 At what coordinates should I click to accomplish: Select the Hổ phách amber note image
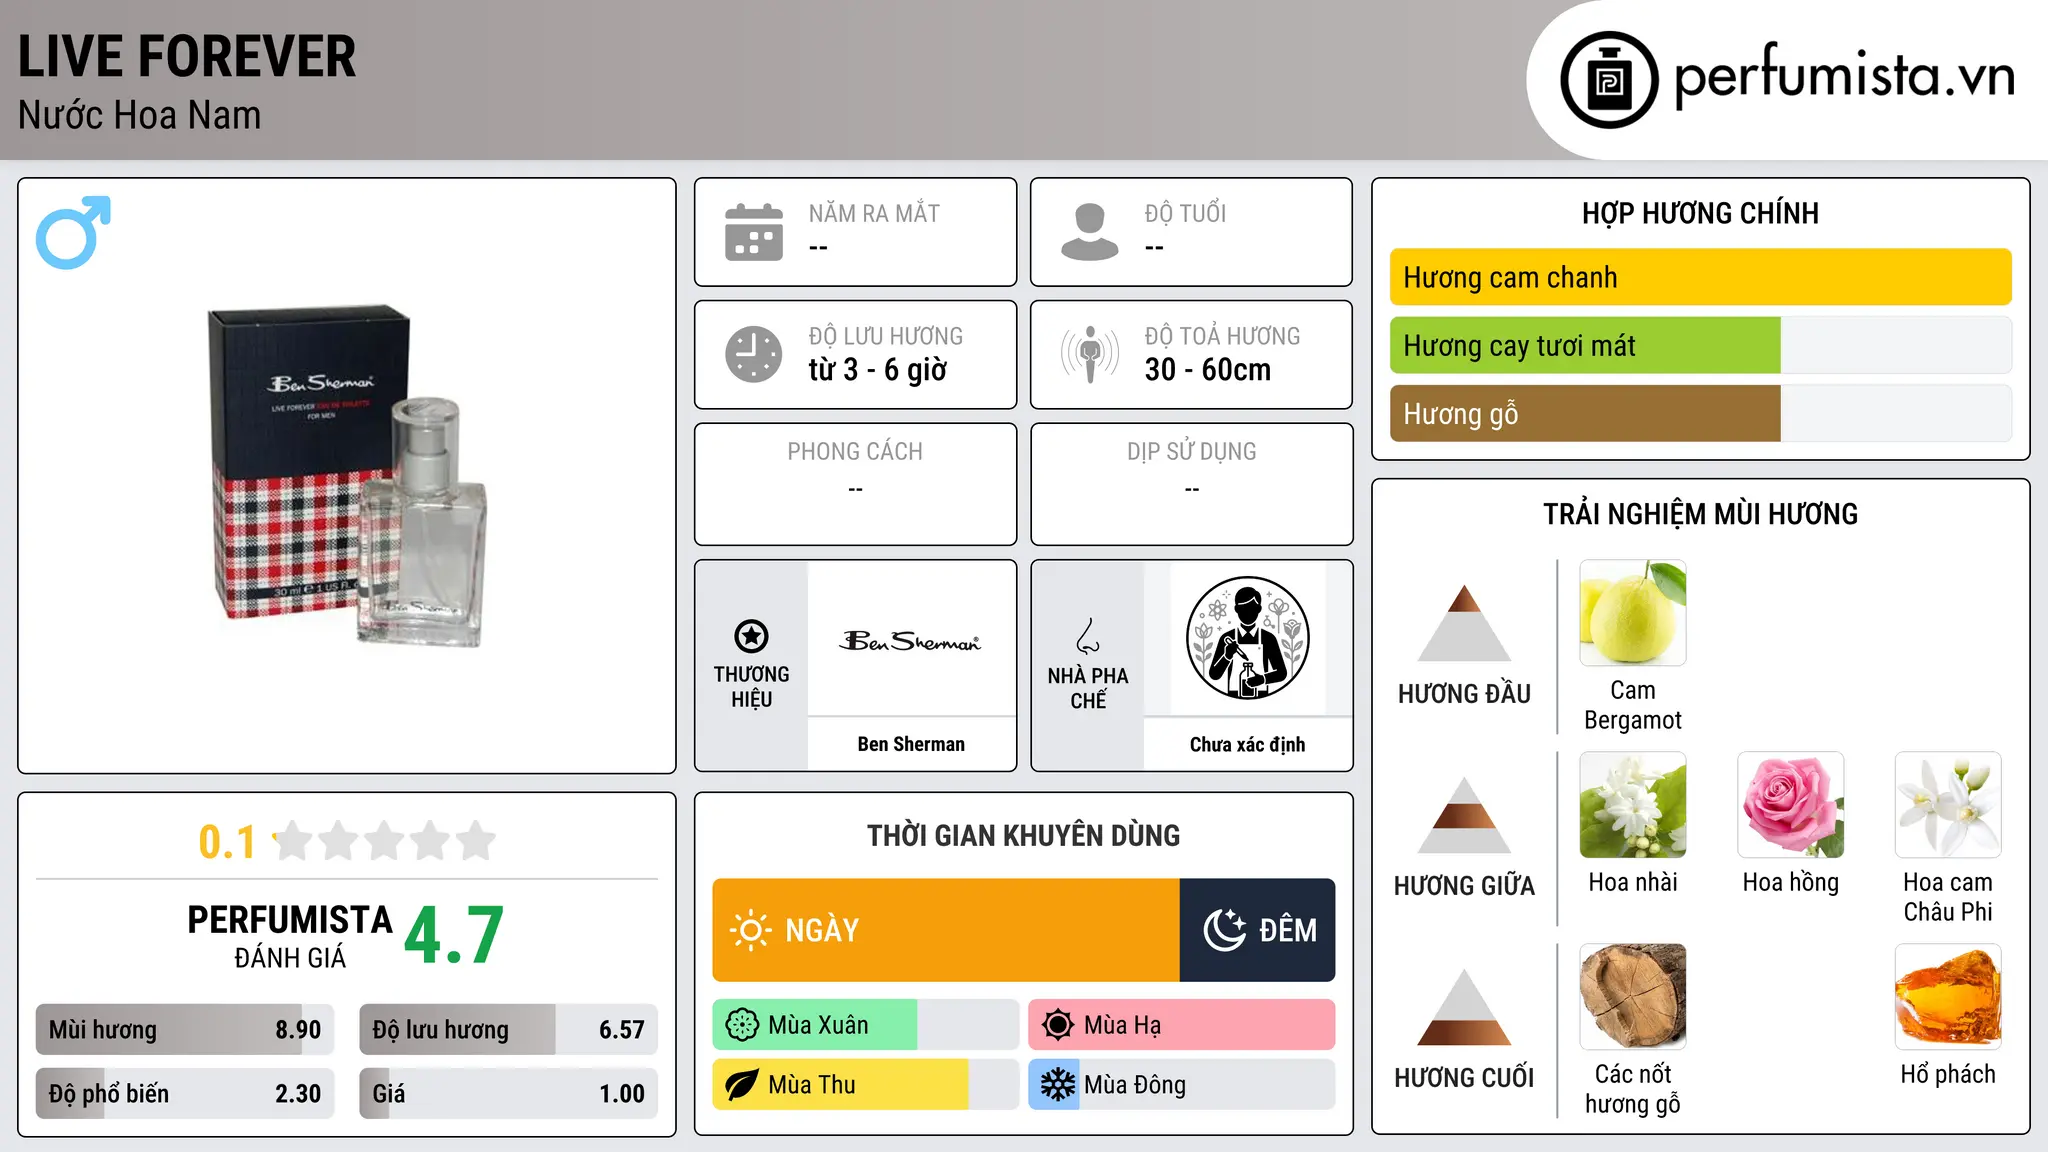point(1948,997)
